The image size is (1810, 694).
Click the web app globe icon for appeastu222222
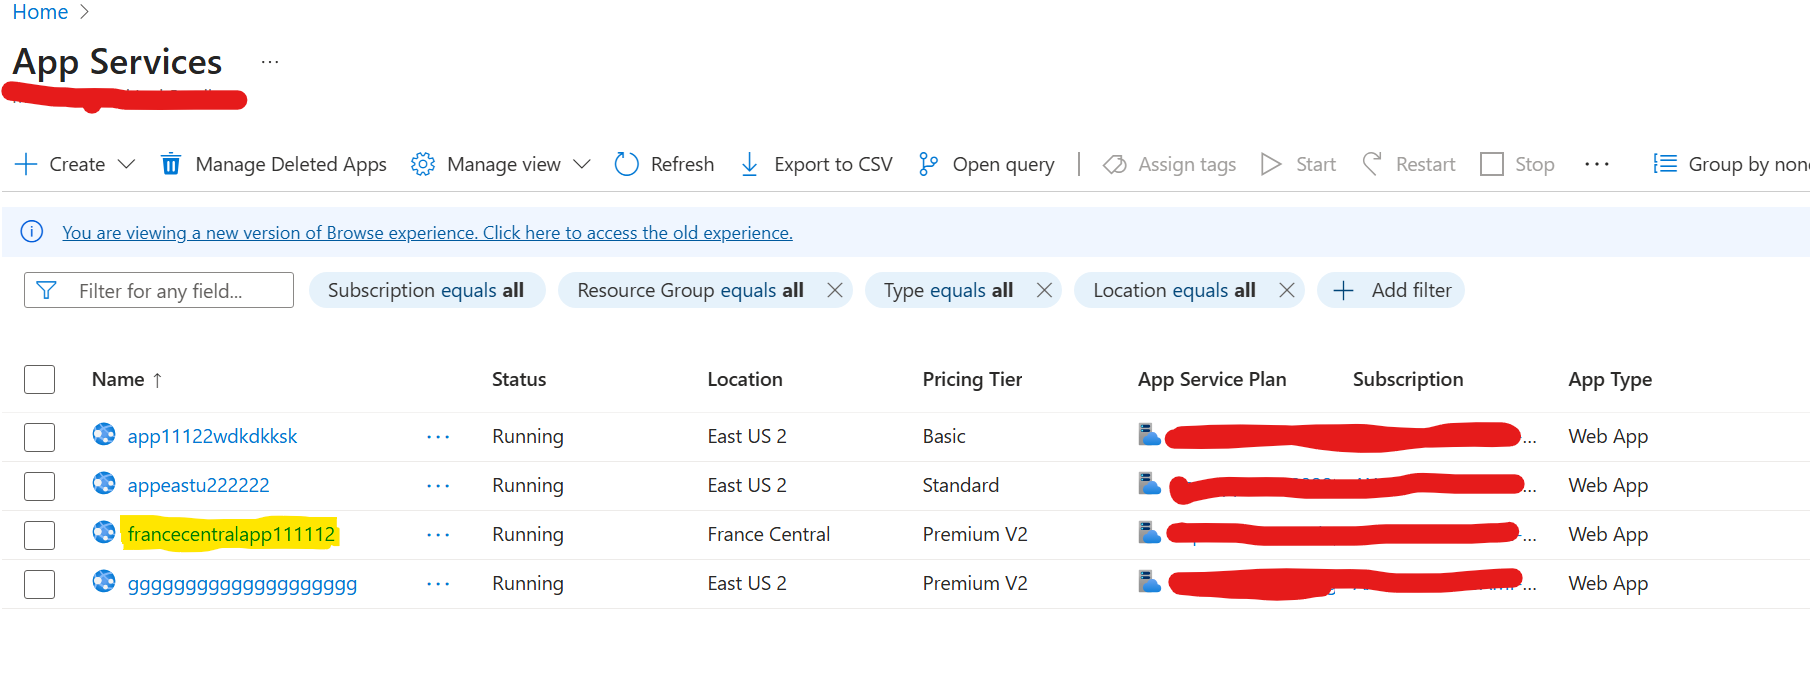104,483
